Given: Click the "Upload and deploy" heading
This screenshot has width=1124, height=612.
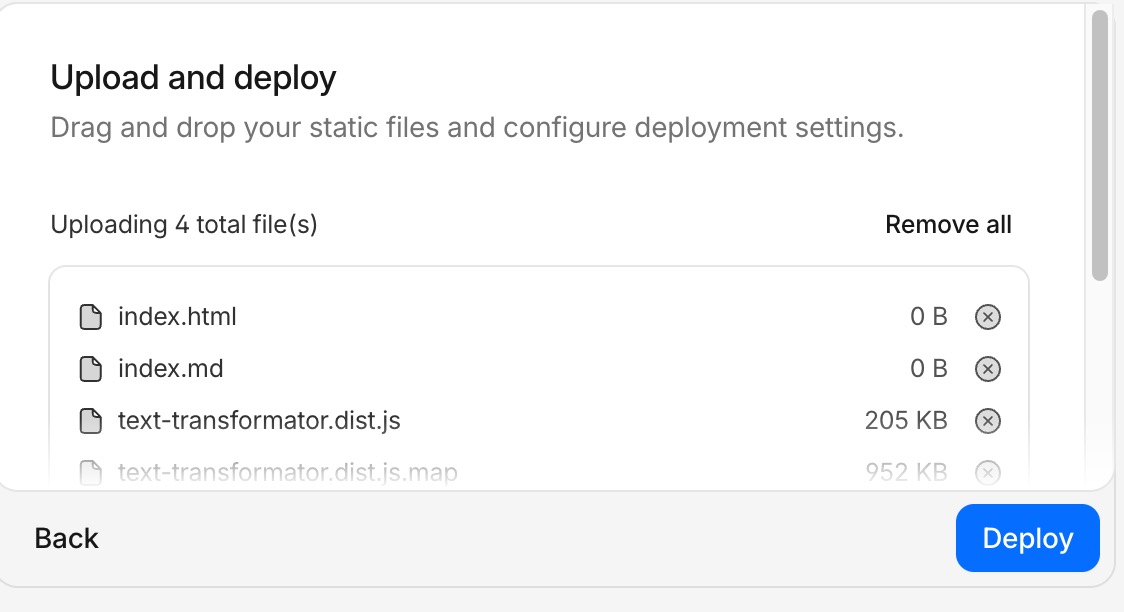Looking at the screenshot, I should point(193,77).
